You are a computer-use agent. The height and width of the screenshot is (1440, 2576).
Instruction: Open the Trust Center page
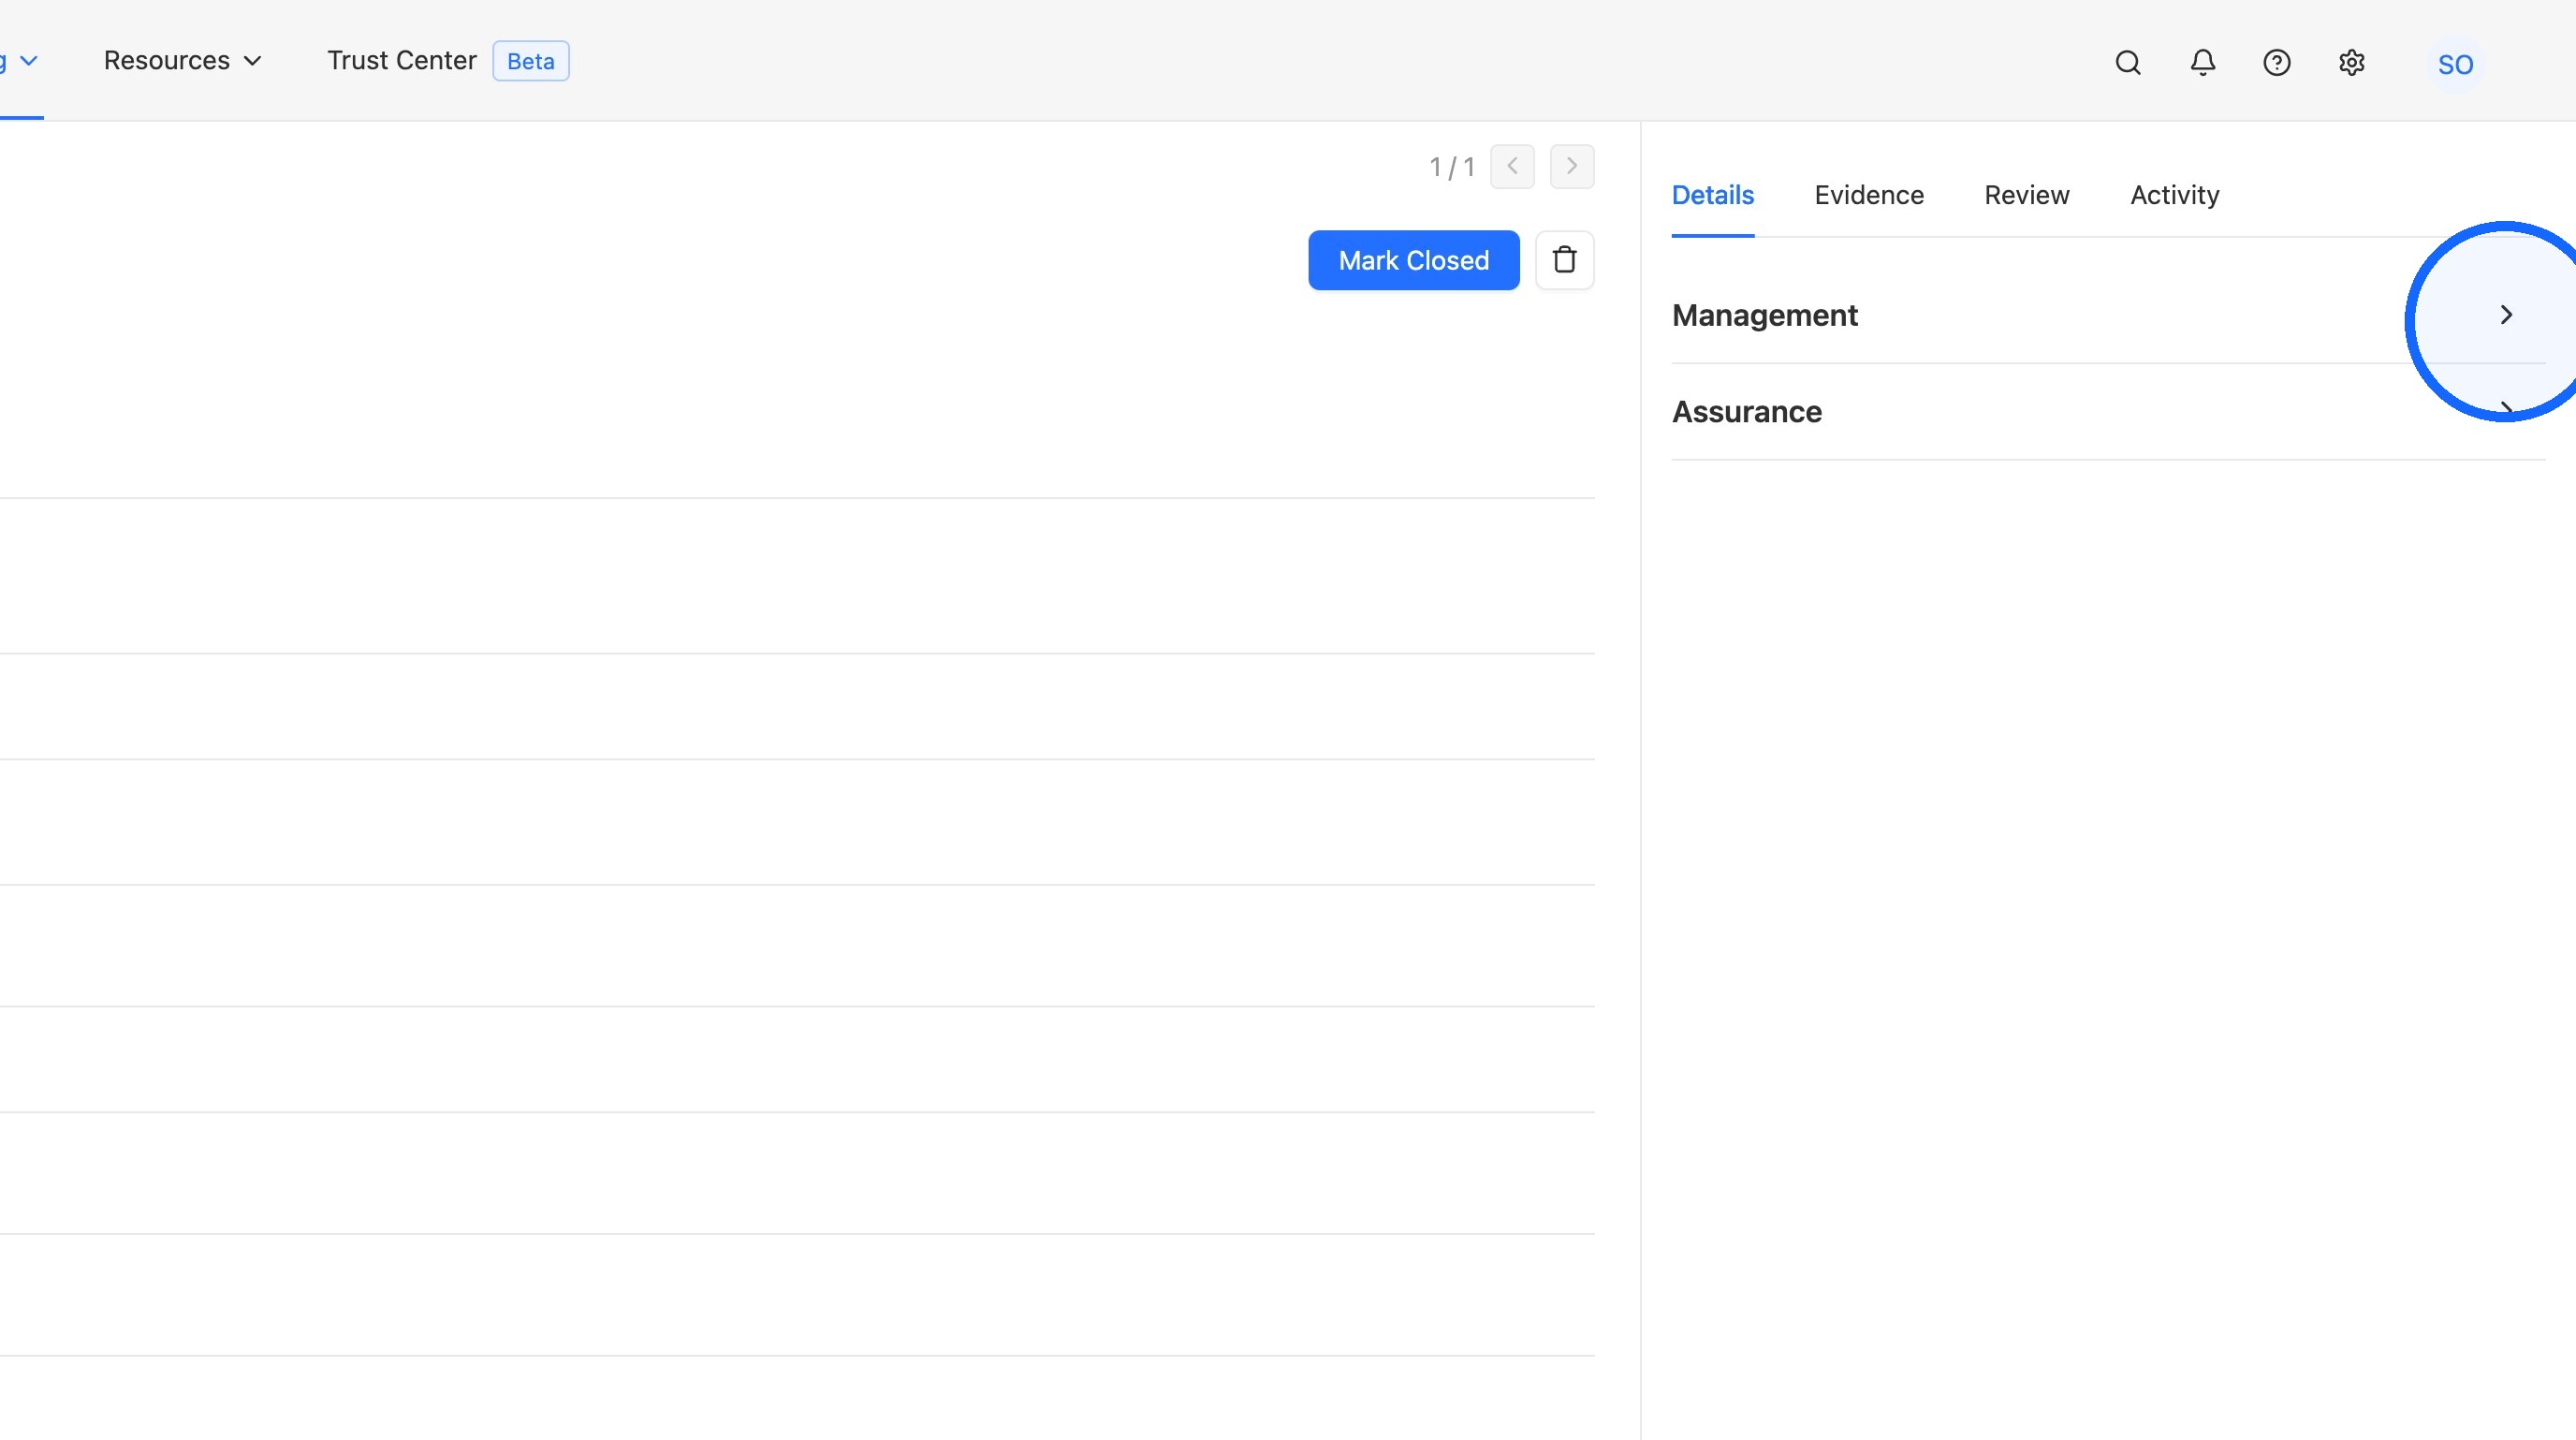pyautogui.click(x=401, y=60)
